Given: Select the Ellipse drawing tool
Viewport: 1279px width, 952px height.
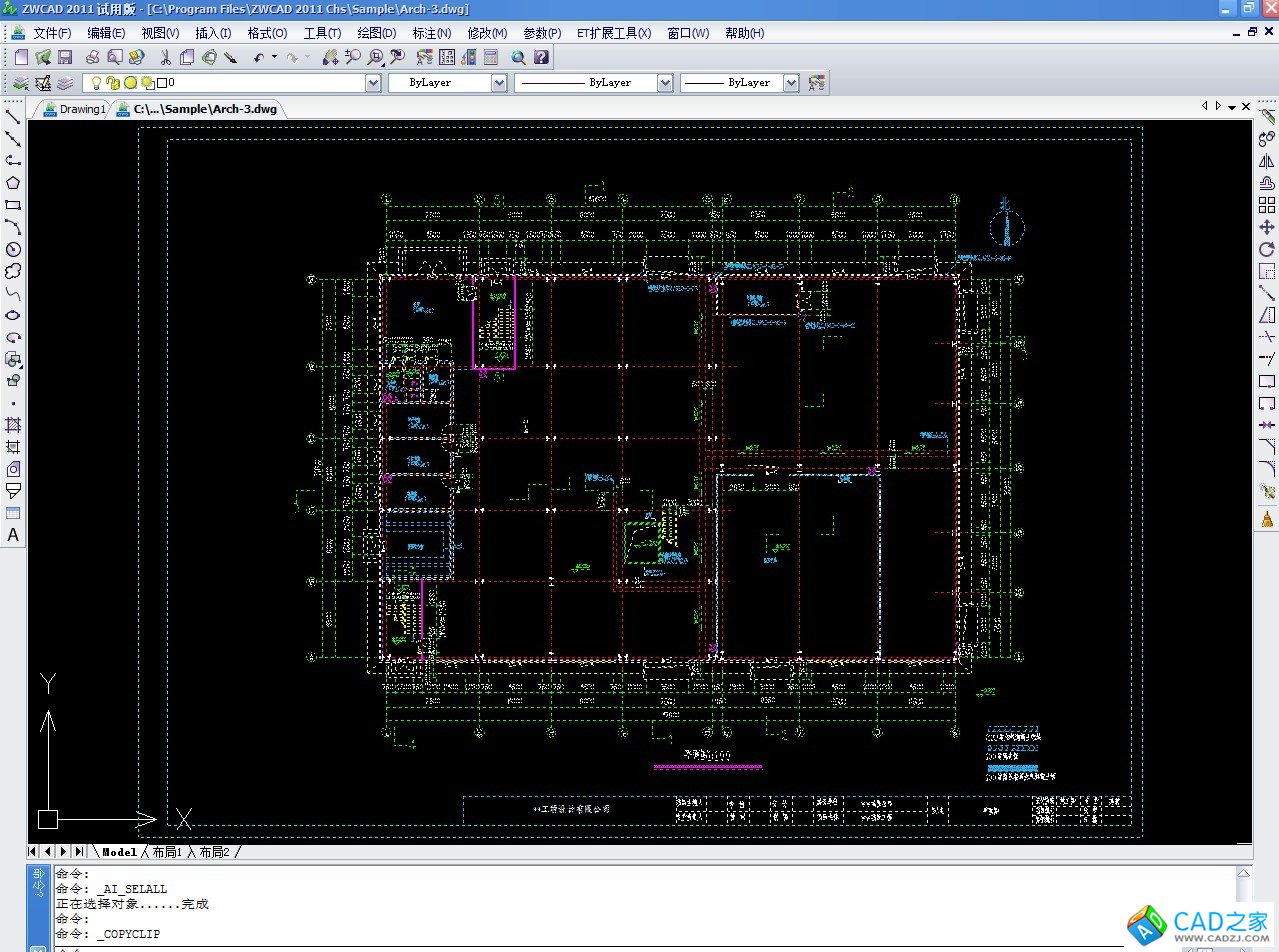Looking at the screenshot, I should pos(13,315).
